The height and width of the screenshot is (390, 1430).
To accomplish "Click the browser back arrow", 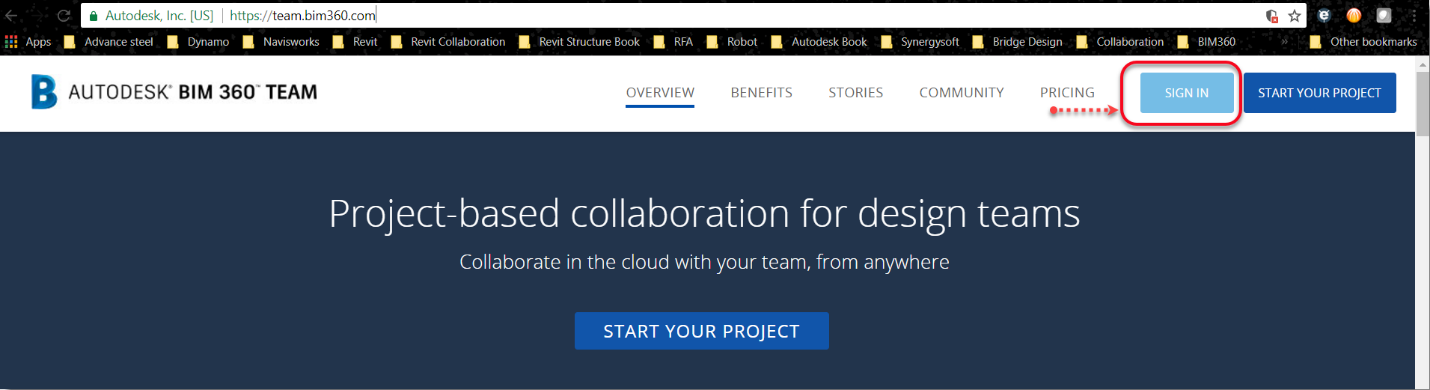I will pyautogui.click(x=11, y=16).
